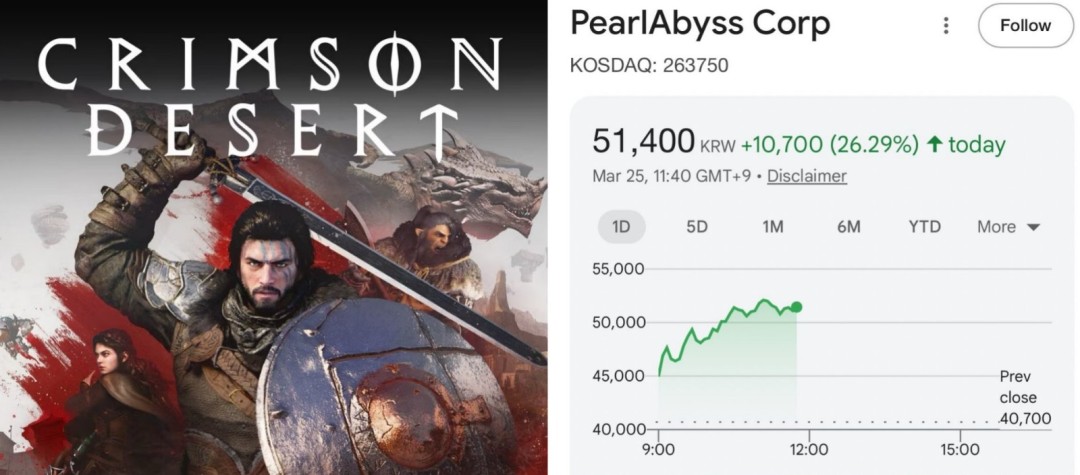The width and height of the screenshot is (1080, 475).
Task: Select the 1D time range tab
Action: (621, 227)
